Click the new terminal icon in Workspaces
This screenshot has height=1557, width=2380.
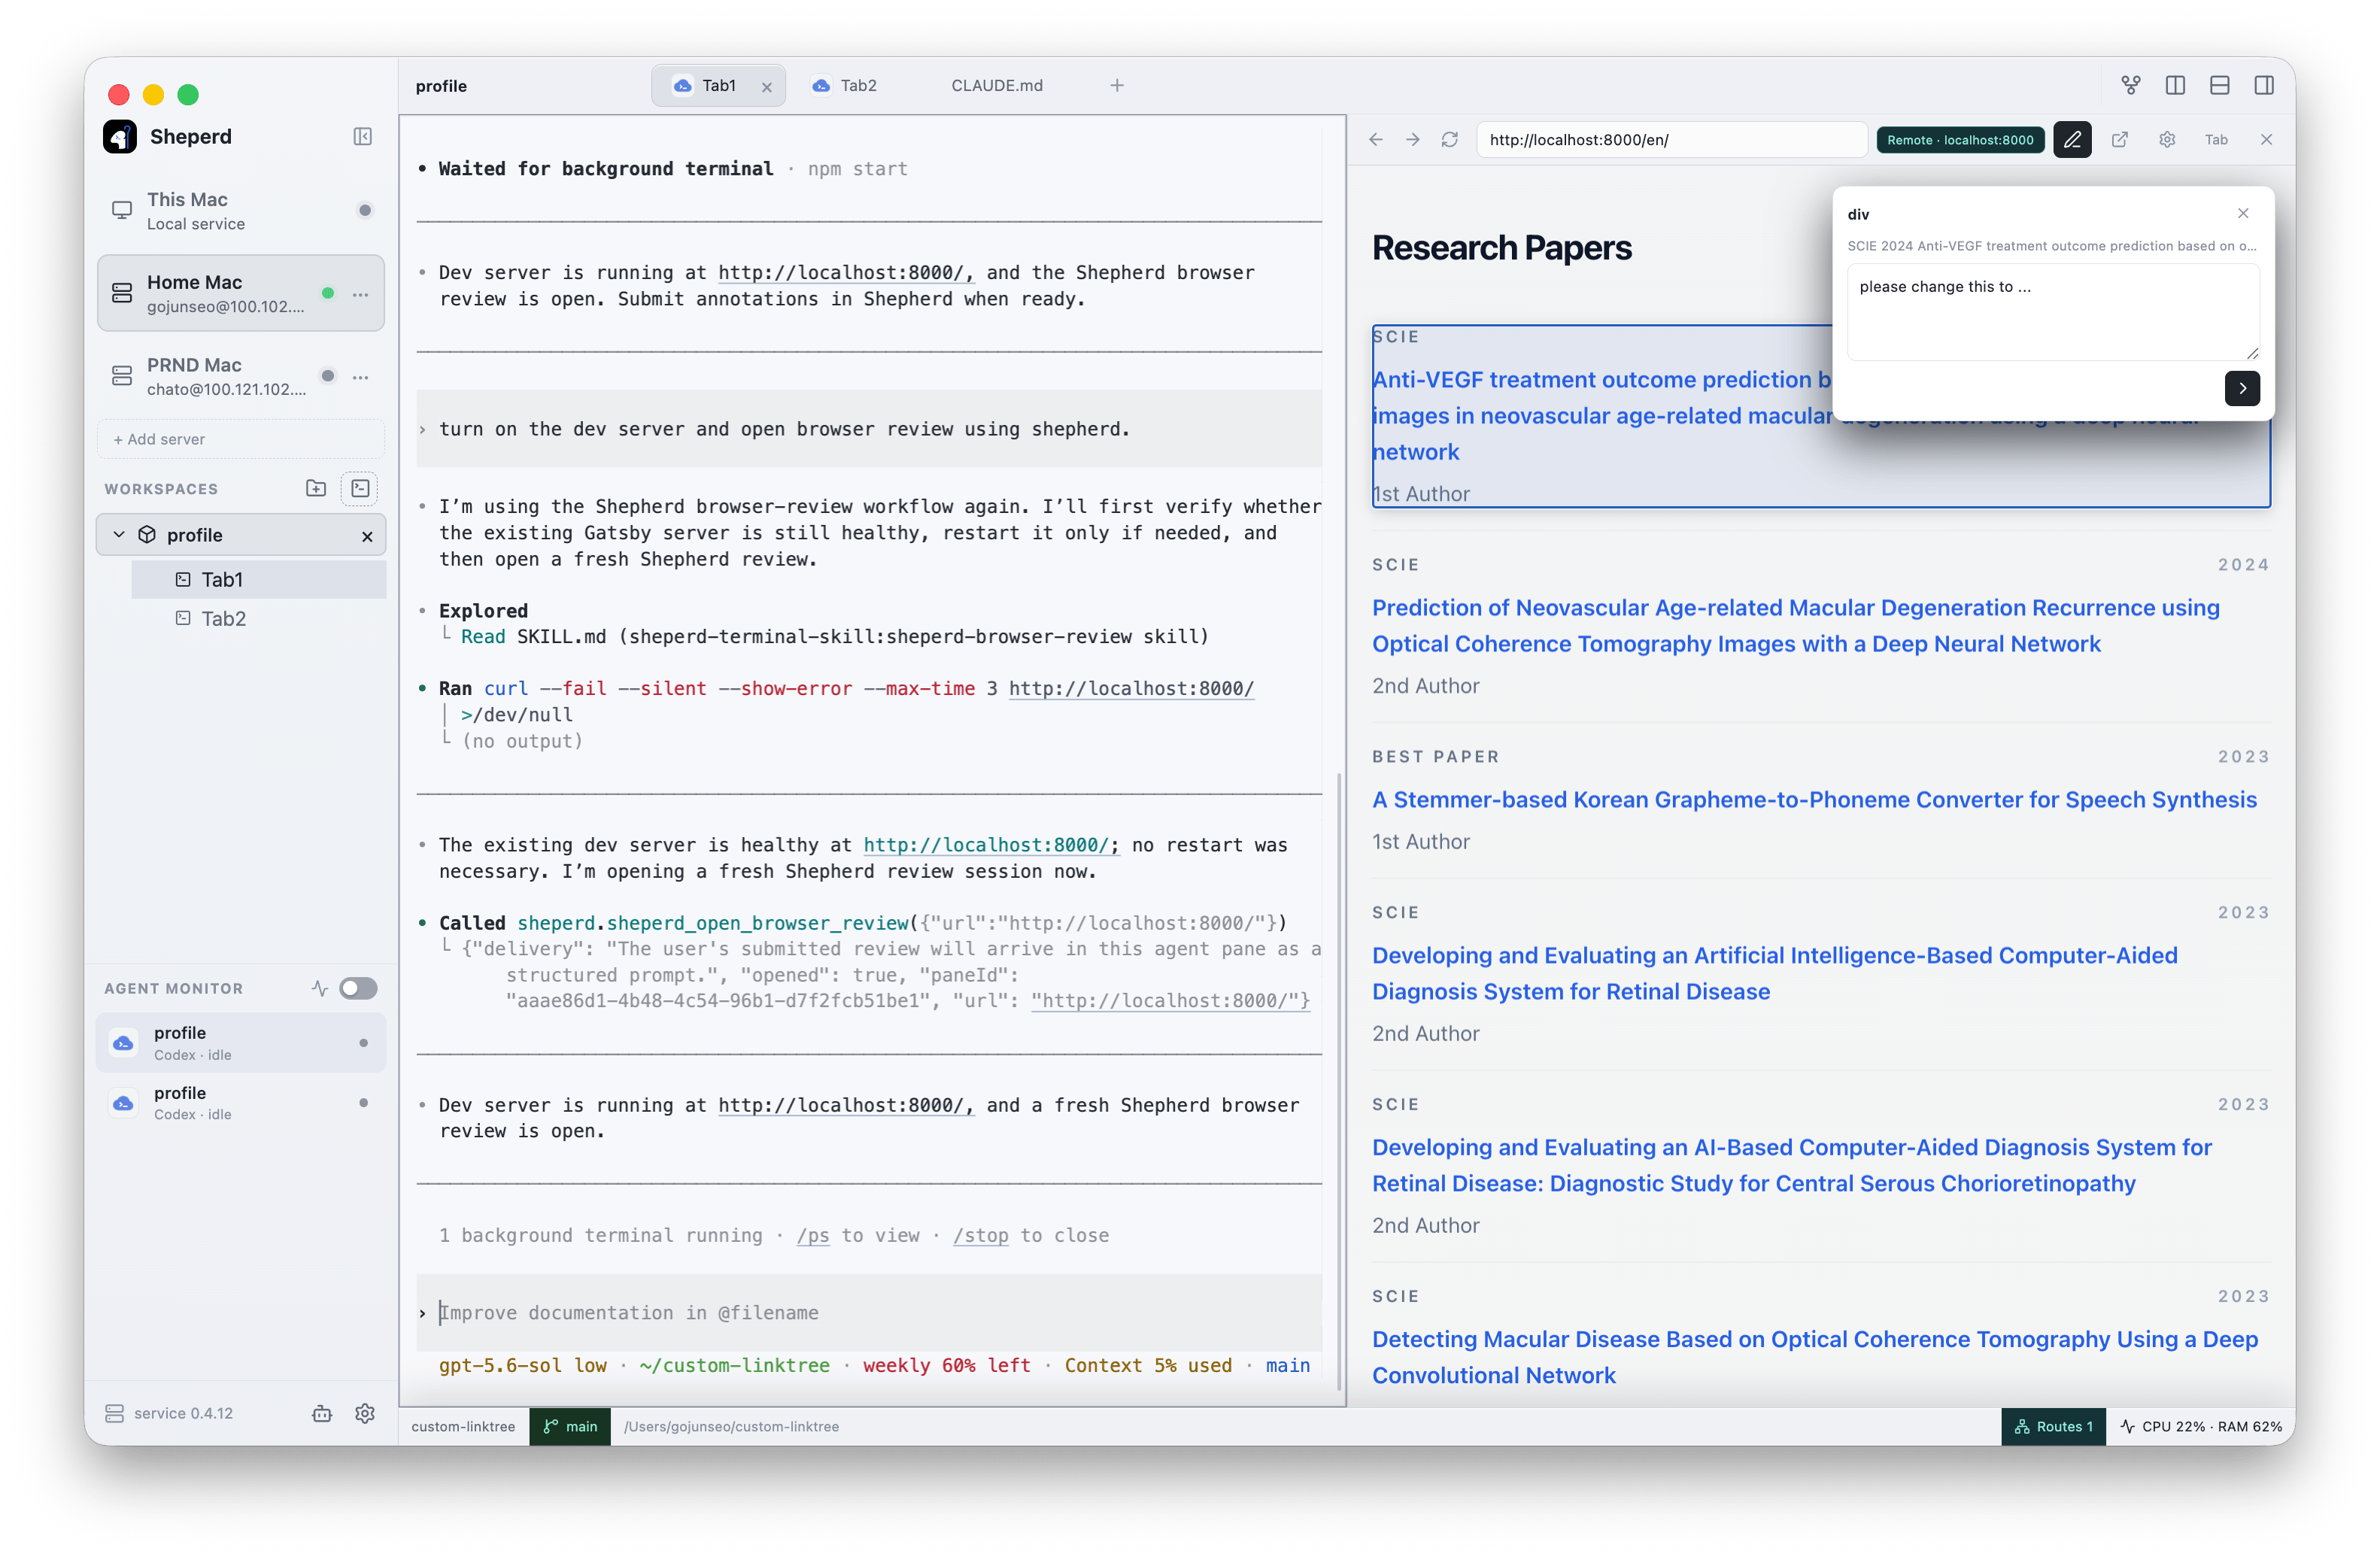(x=360, y=488)
